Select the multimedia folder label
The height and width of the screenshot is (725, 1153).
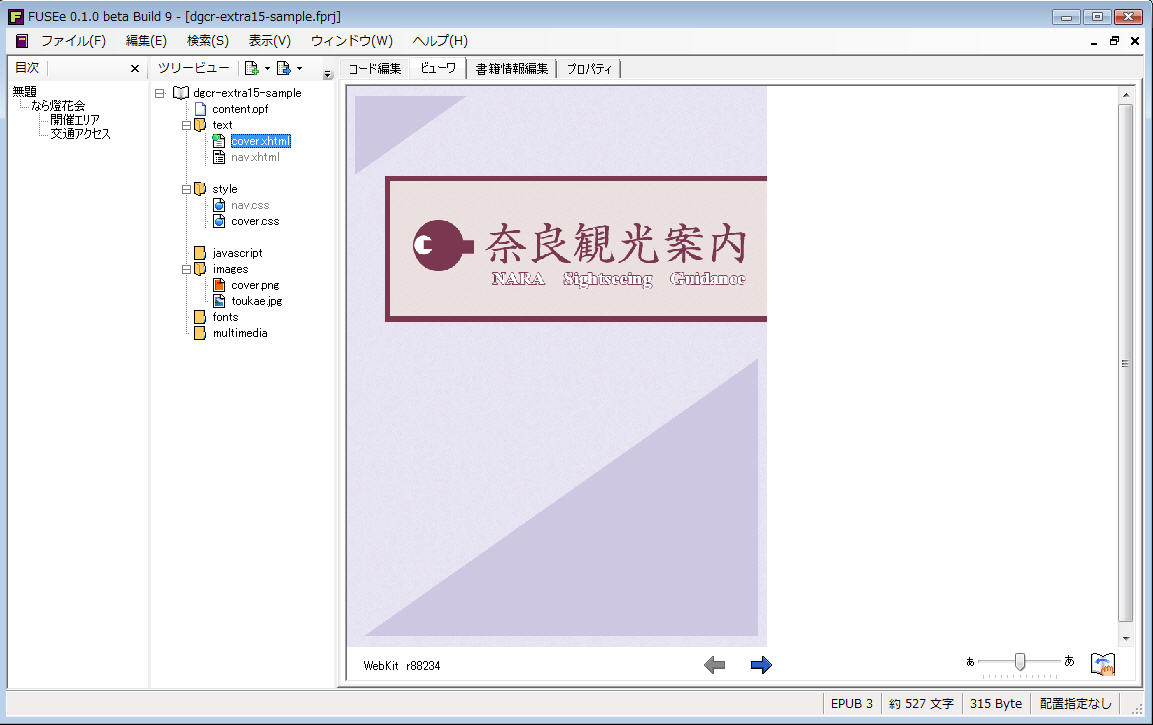click(x=240, y=333)
